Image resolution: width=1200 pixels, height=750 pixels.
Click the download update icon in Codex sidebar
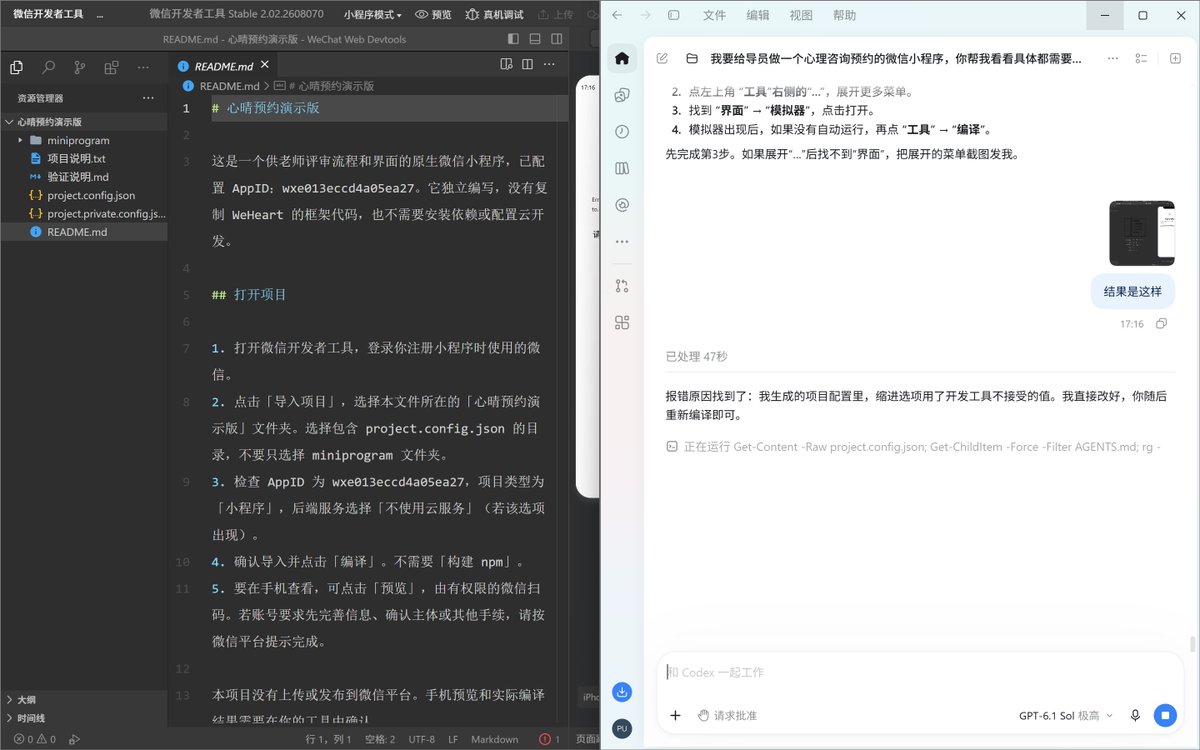click(622, 691)
